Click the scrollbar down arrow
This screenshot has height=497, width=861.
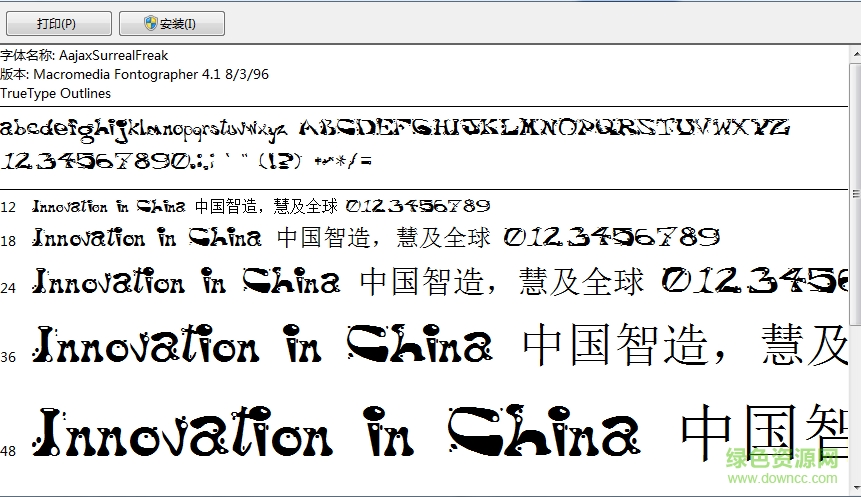click(854, 490)
